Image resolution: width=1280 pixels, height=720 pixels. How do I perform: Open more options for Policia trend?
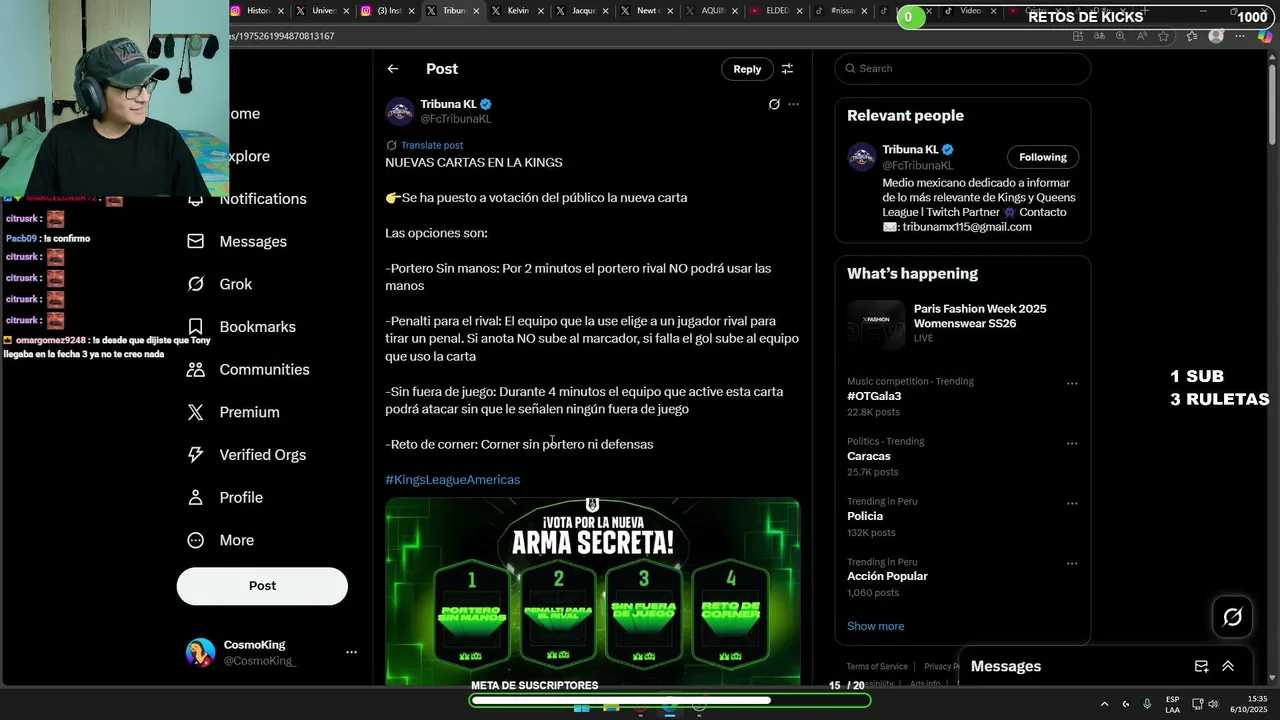(x=1072, y=503)
